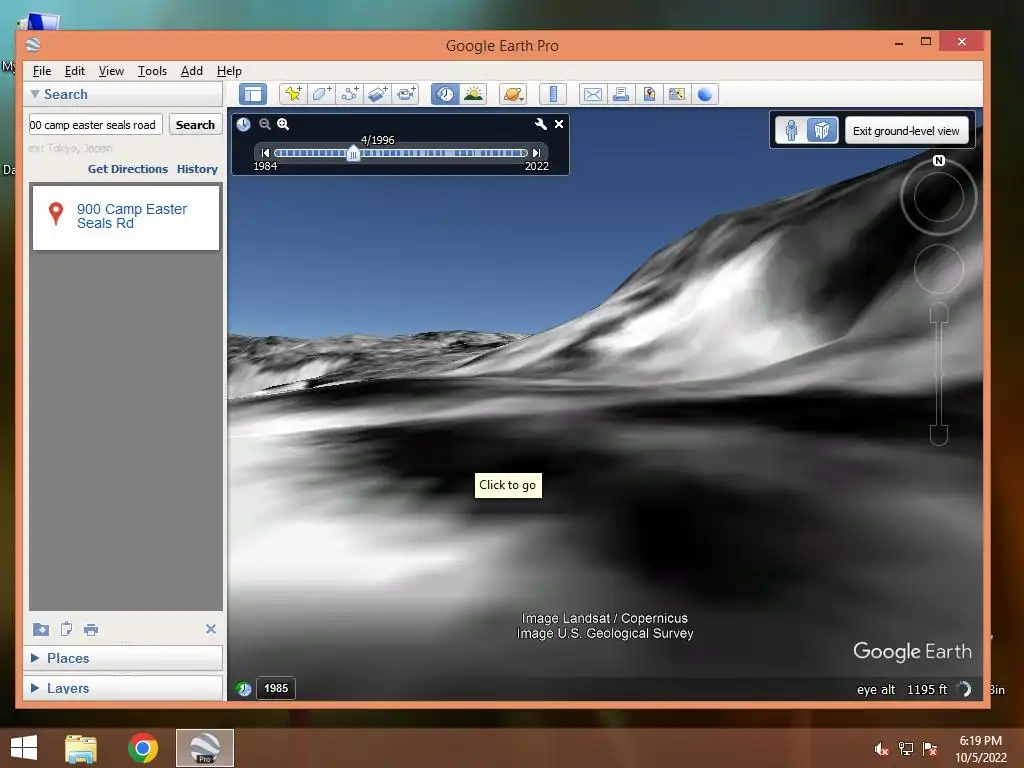This screenshot has width=1024, height=768.
Task: Toggle the historical imagery clock button
Action: (445, 94)
